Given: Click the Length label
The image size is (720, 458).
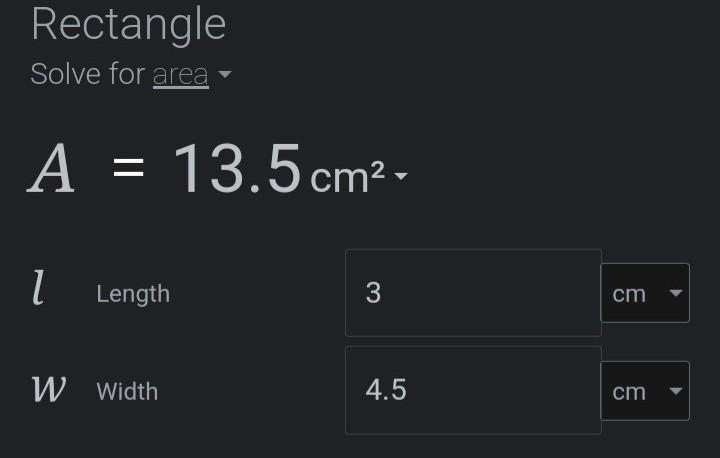Looking at the screenshot, I should pyautogui.click(x=133, y=294).
